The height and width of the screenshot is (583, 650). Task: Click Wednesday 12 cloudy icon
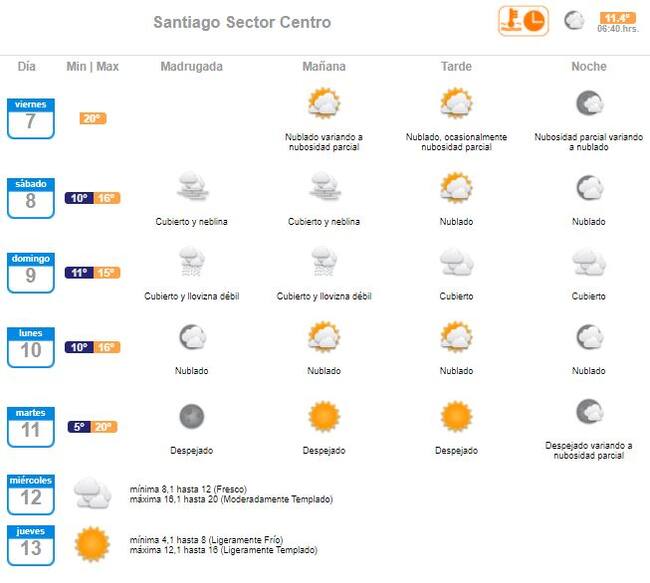(92, 491)
